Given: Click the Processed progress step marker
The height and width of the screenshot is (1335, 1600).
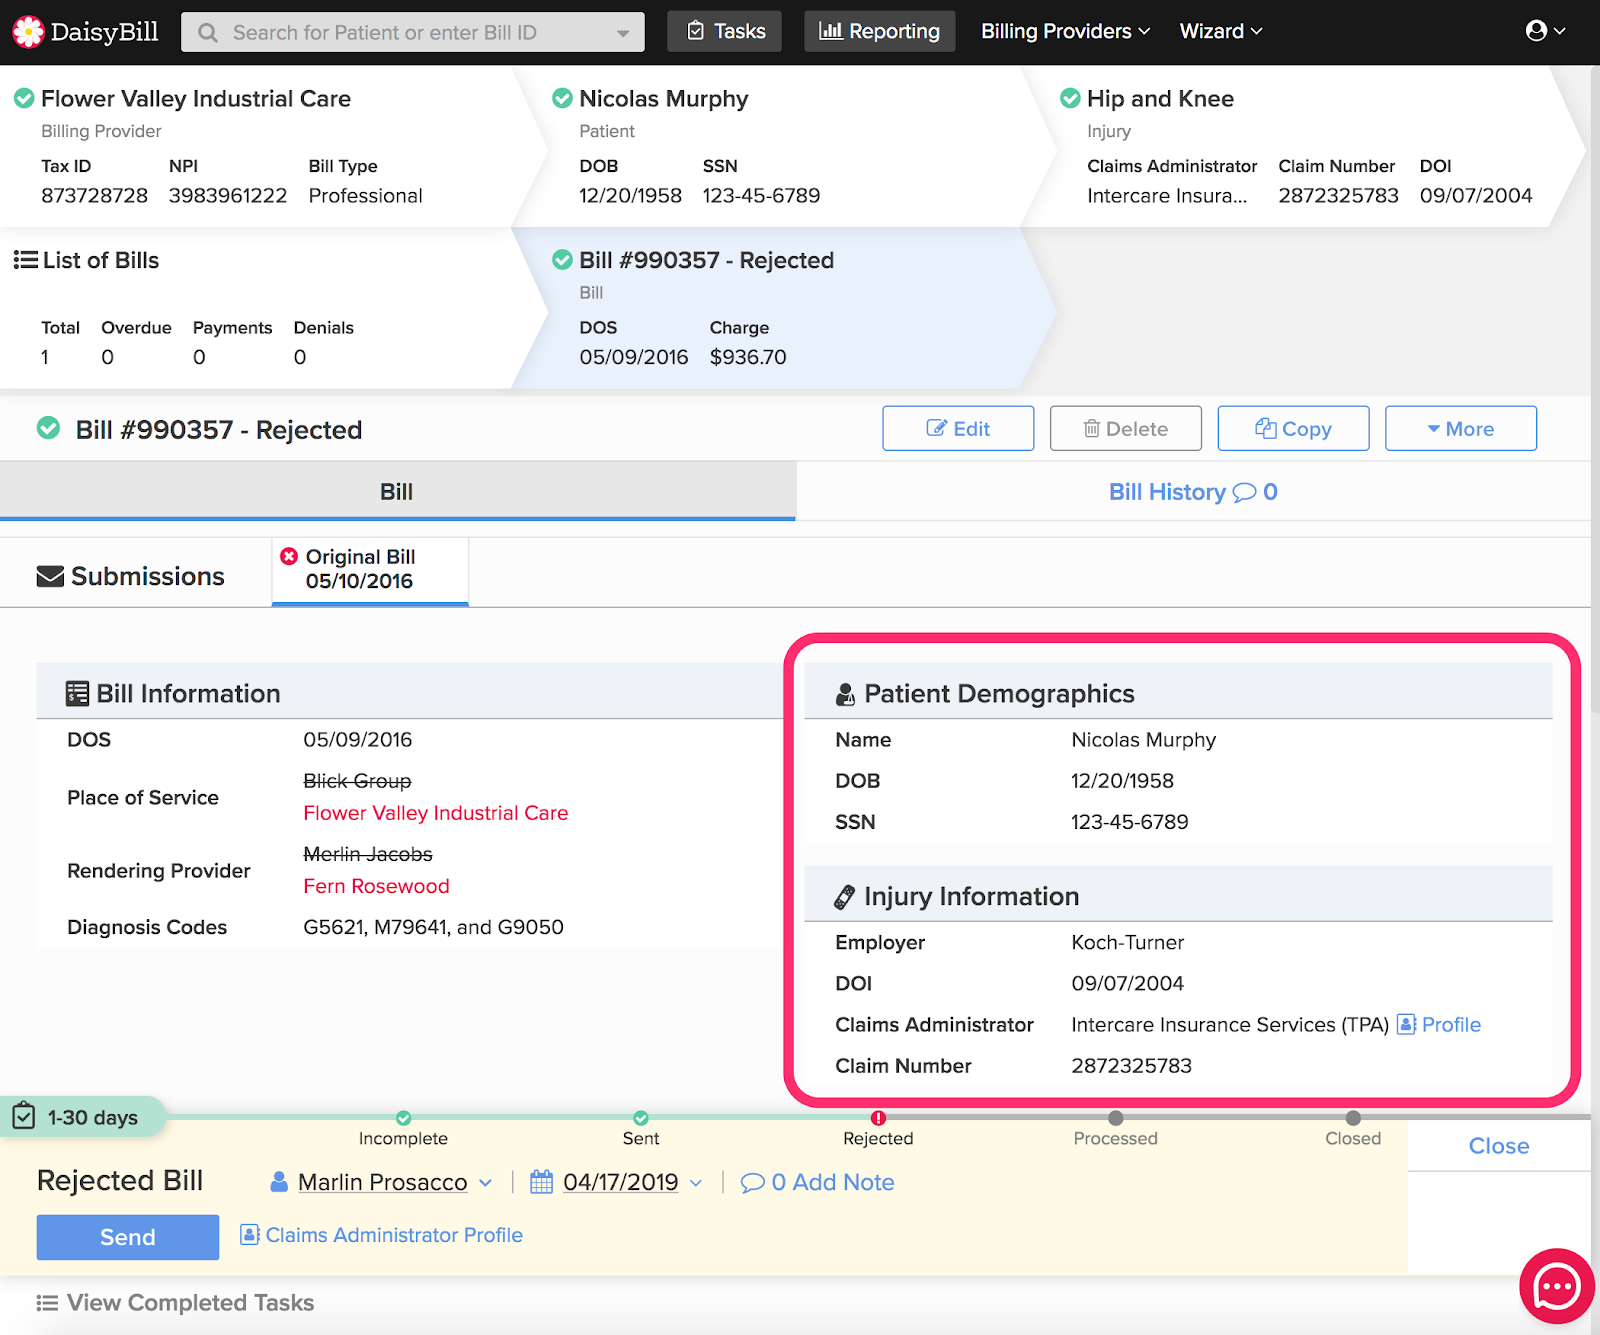Looking at the screenshot, I should coord(1116,1118).
